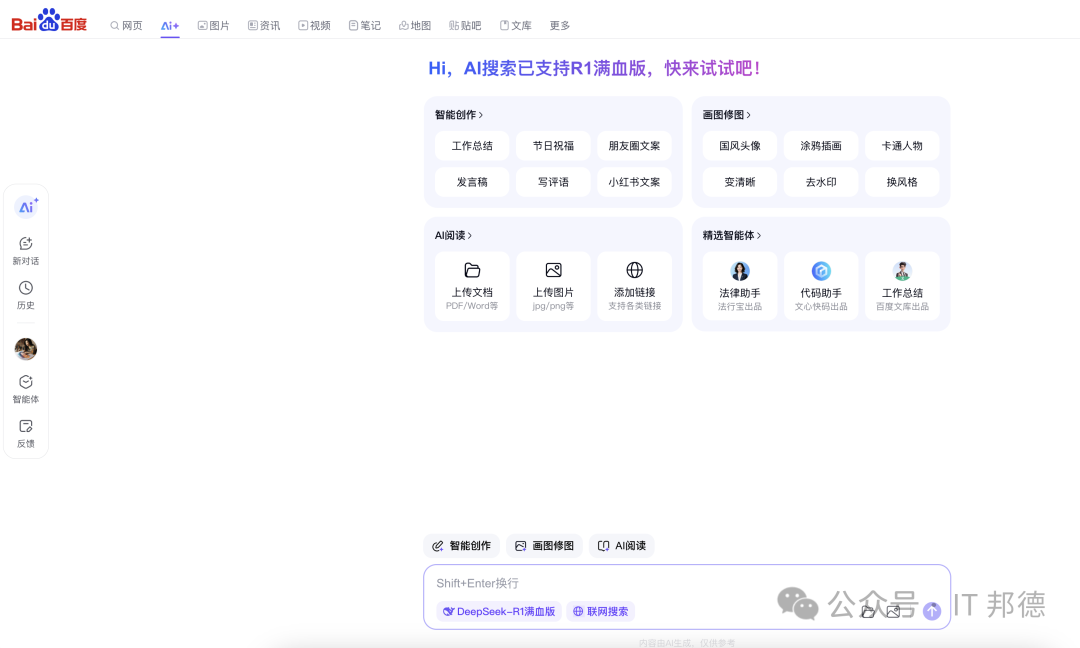This screenshot has height=648, width=1080.
Task: Switch to the 网页 tab
Action: pyautogui.click(x=126, y=25)
